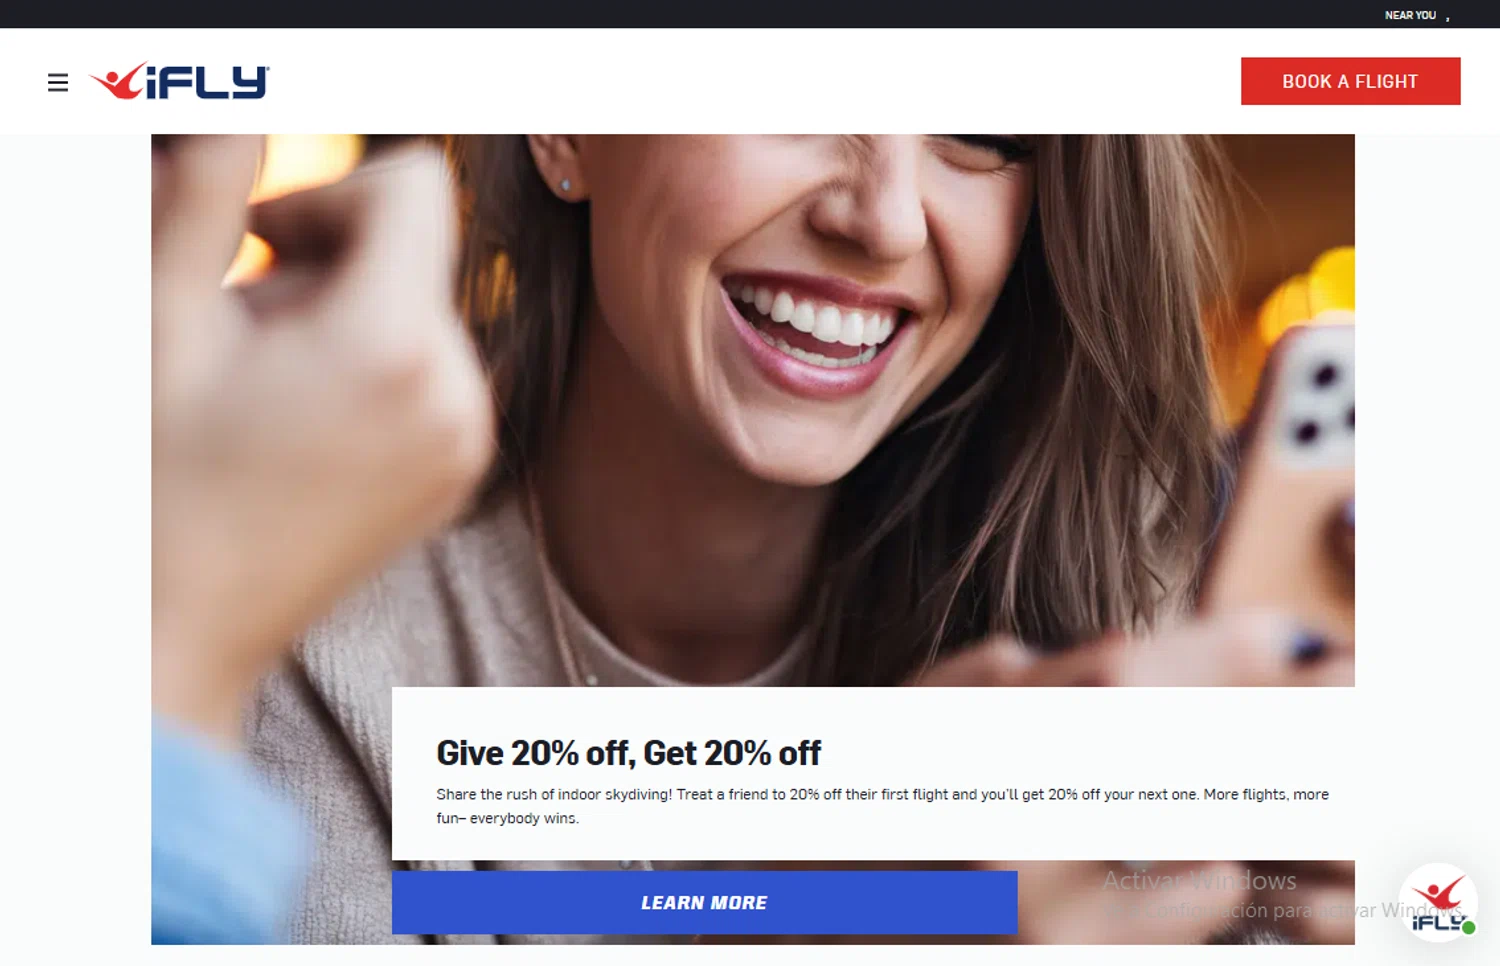Image resolution: width=1500 pixels, height=966 pixels.
Task: Open the hamburger navigation menu
Action: point(58,82)
